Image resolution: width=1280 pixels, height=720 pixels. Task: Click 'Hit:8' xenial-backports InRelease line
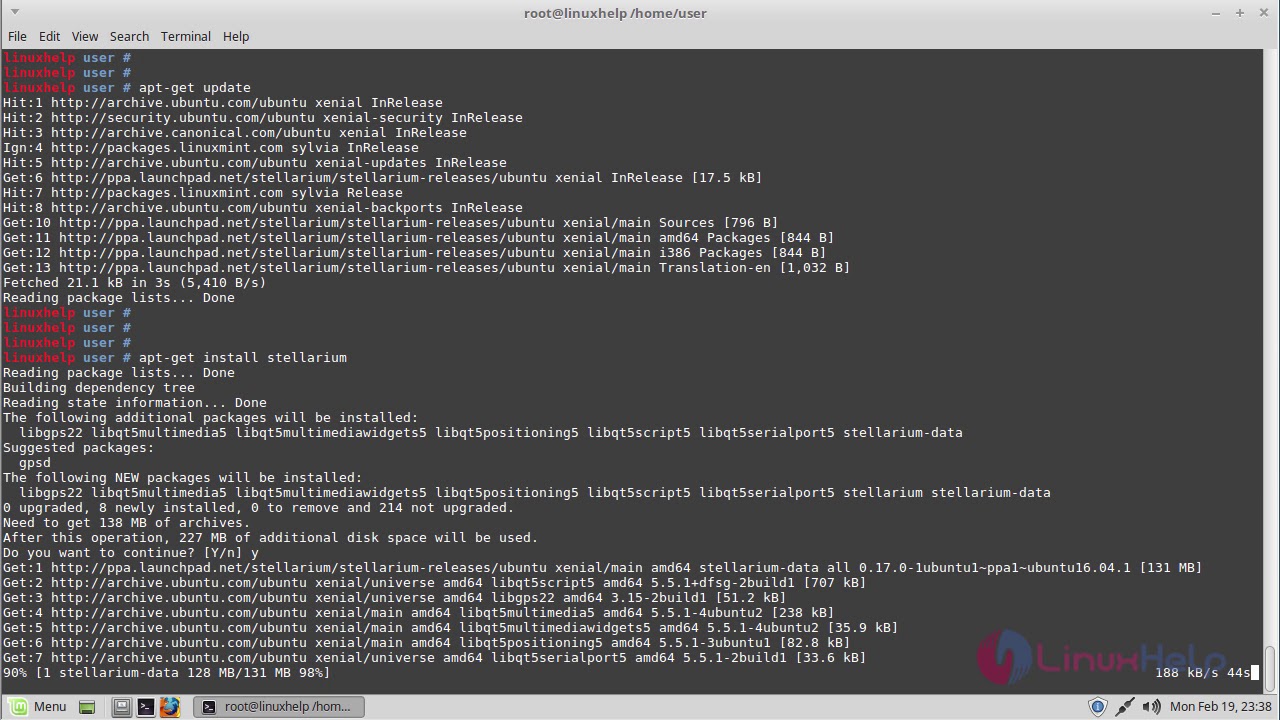(263, 207)
